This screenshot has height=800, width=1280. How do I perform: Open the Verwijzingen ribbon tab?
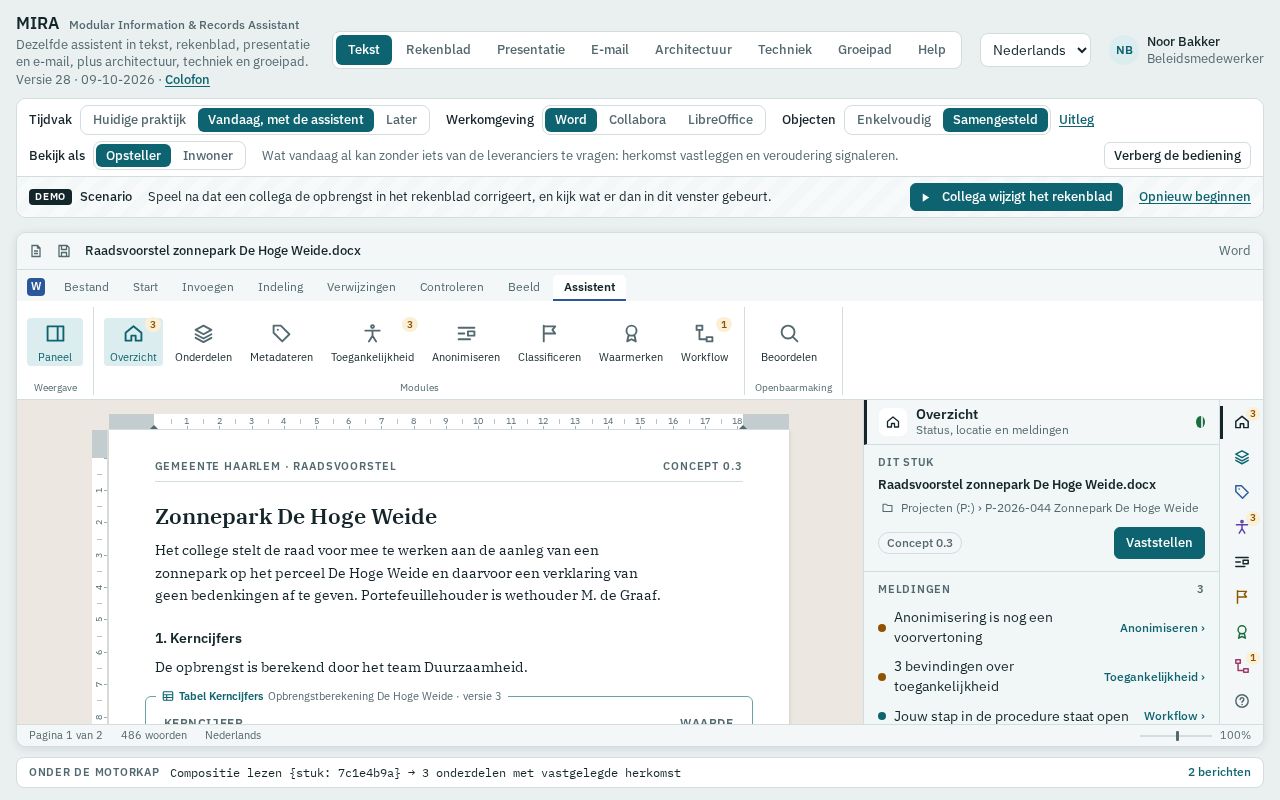point(361,287)
